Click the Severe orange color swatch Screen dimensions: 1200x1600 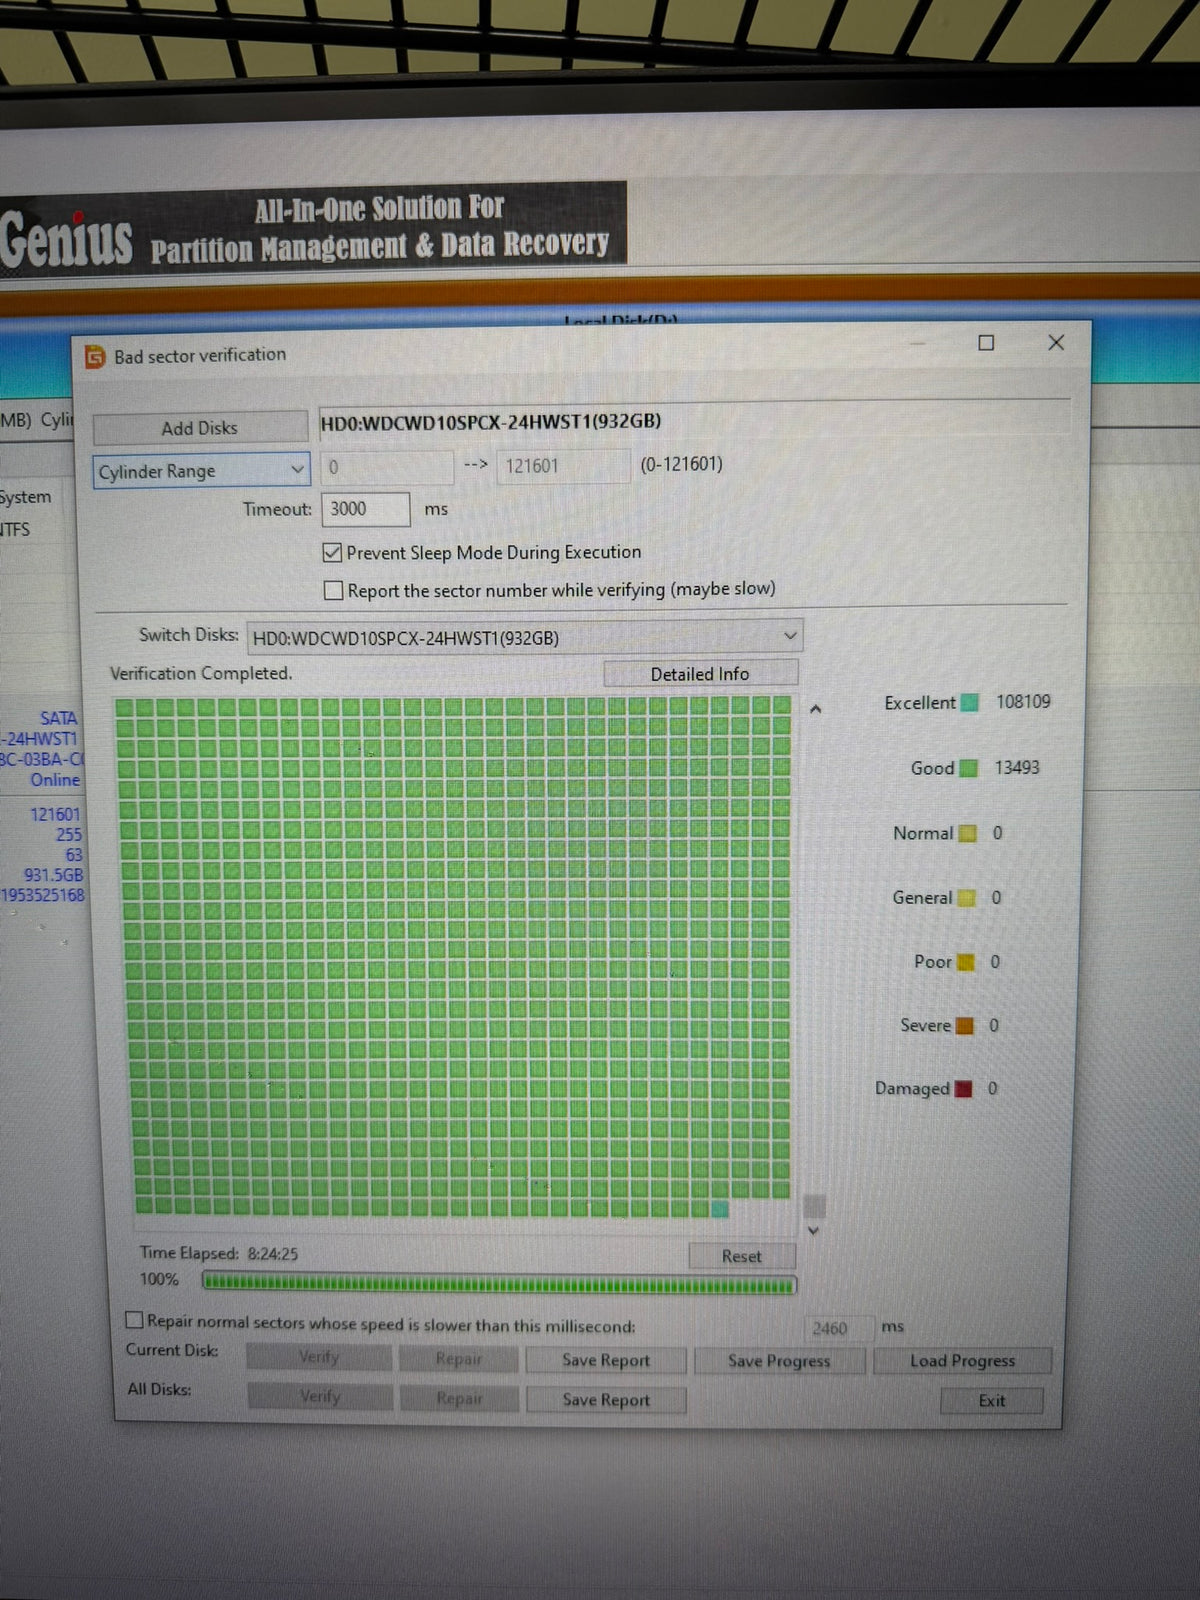pos(964,1026)
